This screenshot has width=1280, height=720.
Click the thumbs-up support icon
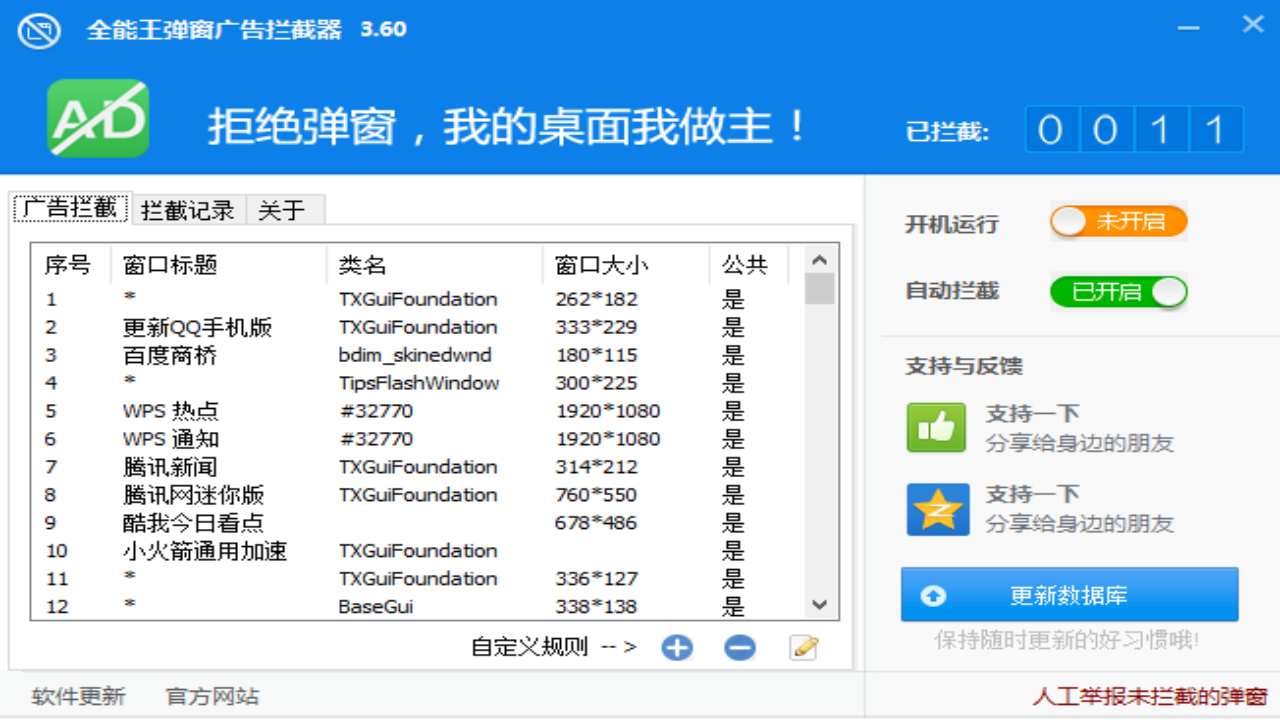pos(936,424)
